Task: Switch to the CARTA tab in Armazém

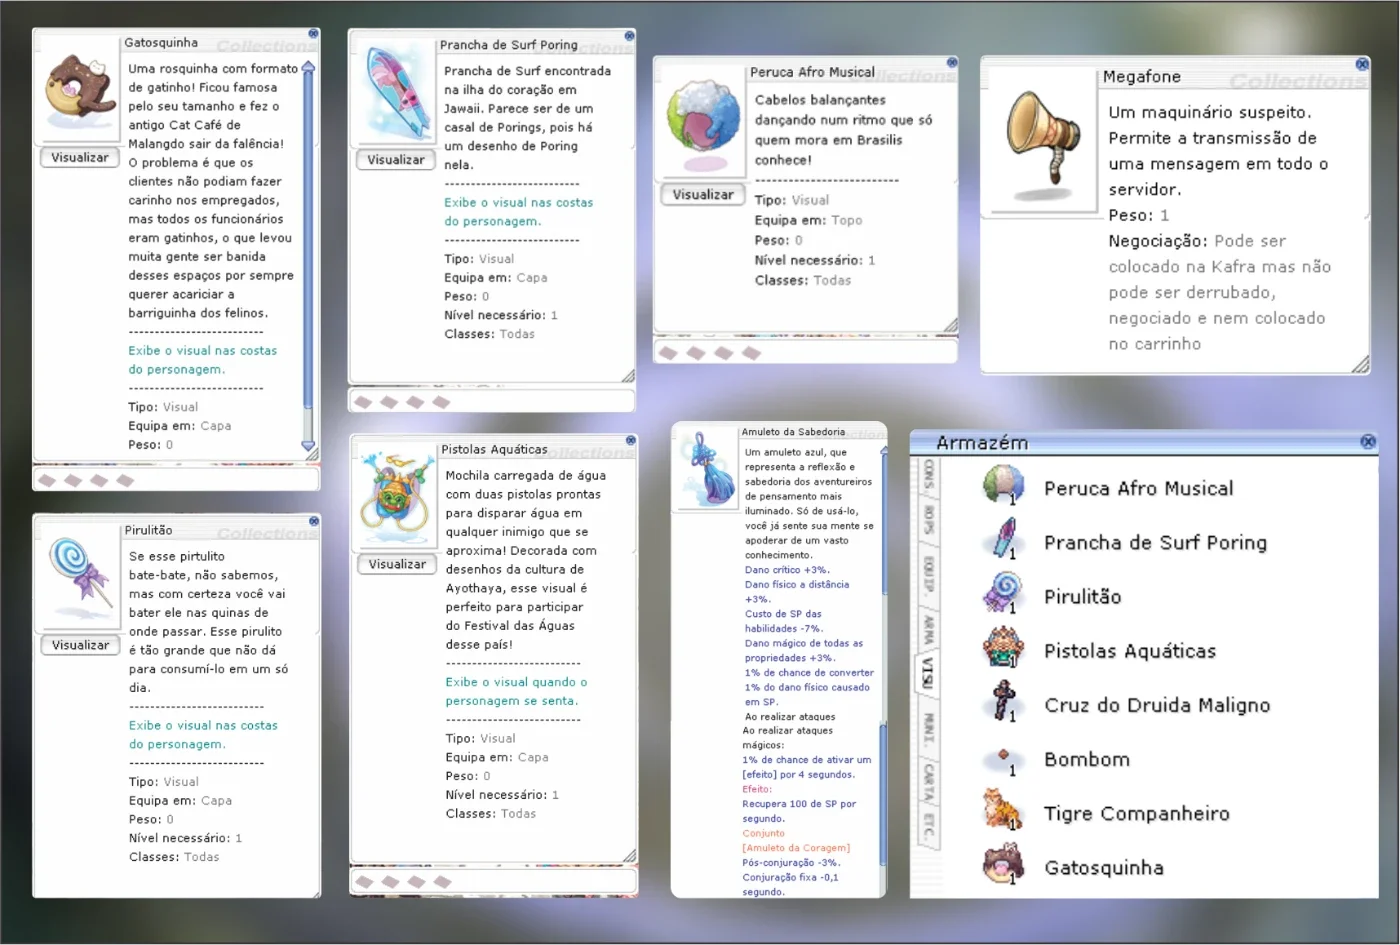Action: pos(928,781)
